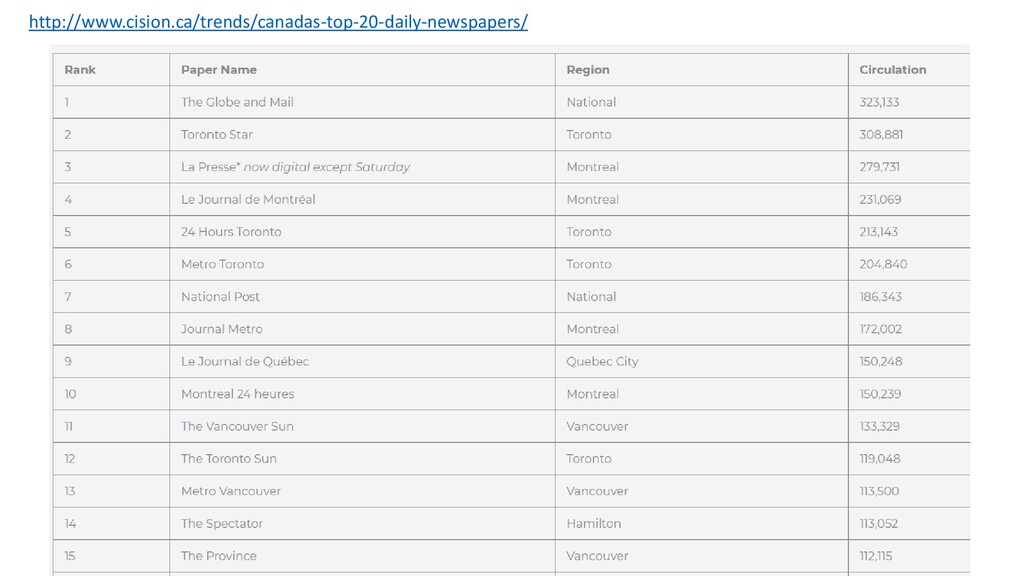Click circulation value 186,343
Screen dimensions: 1024x576
tap(880, 296)
